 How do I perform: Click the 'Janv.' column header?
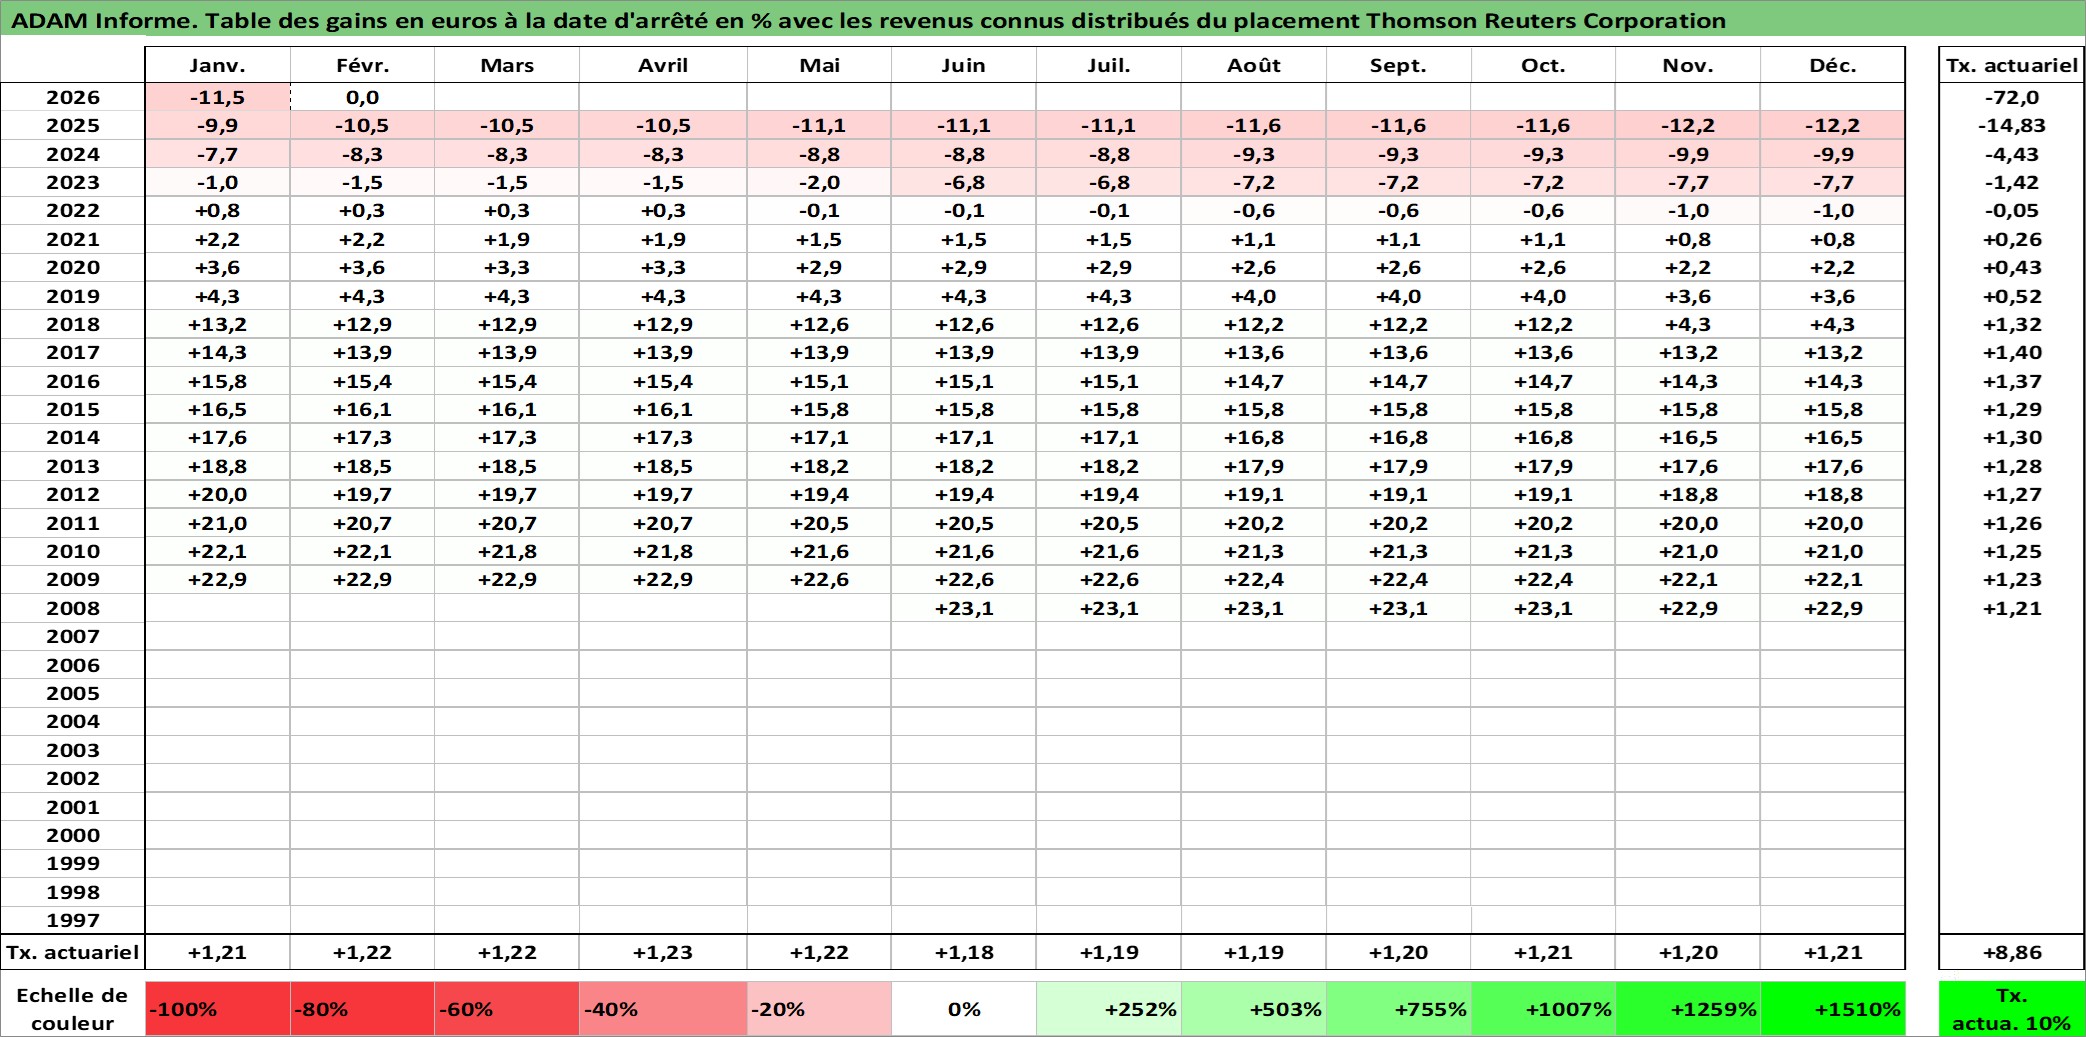point(218,65)
